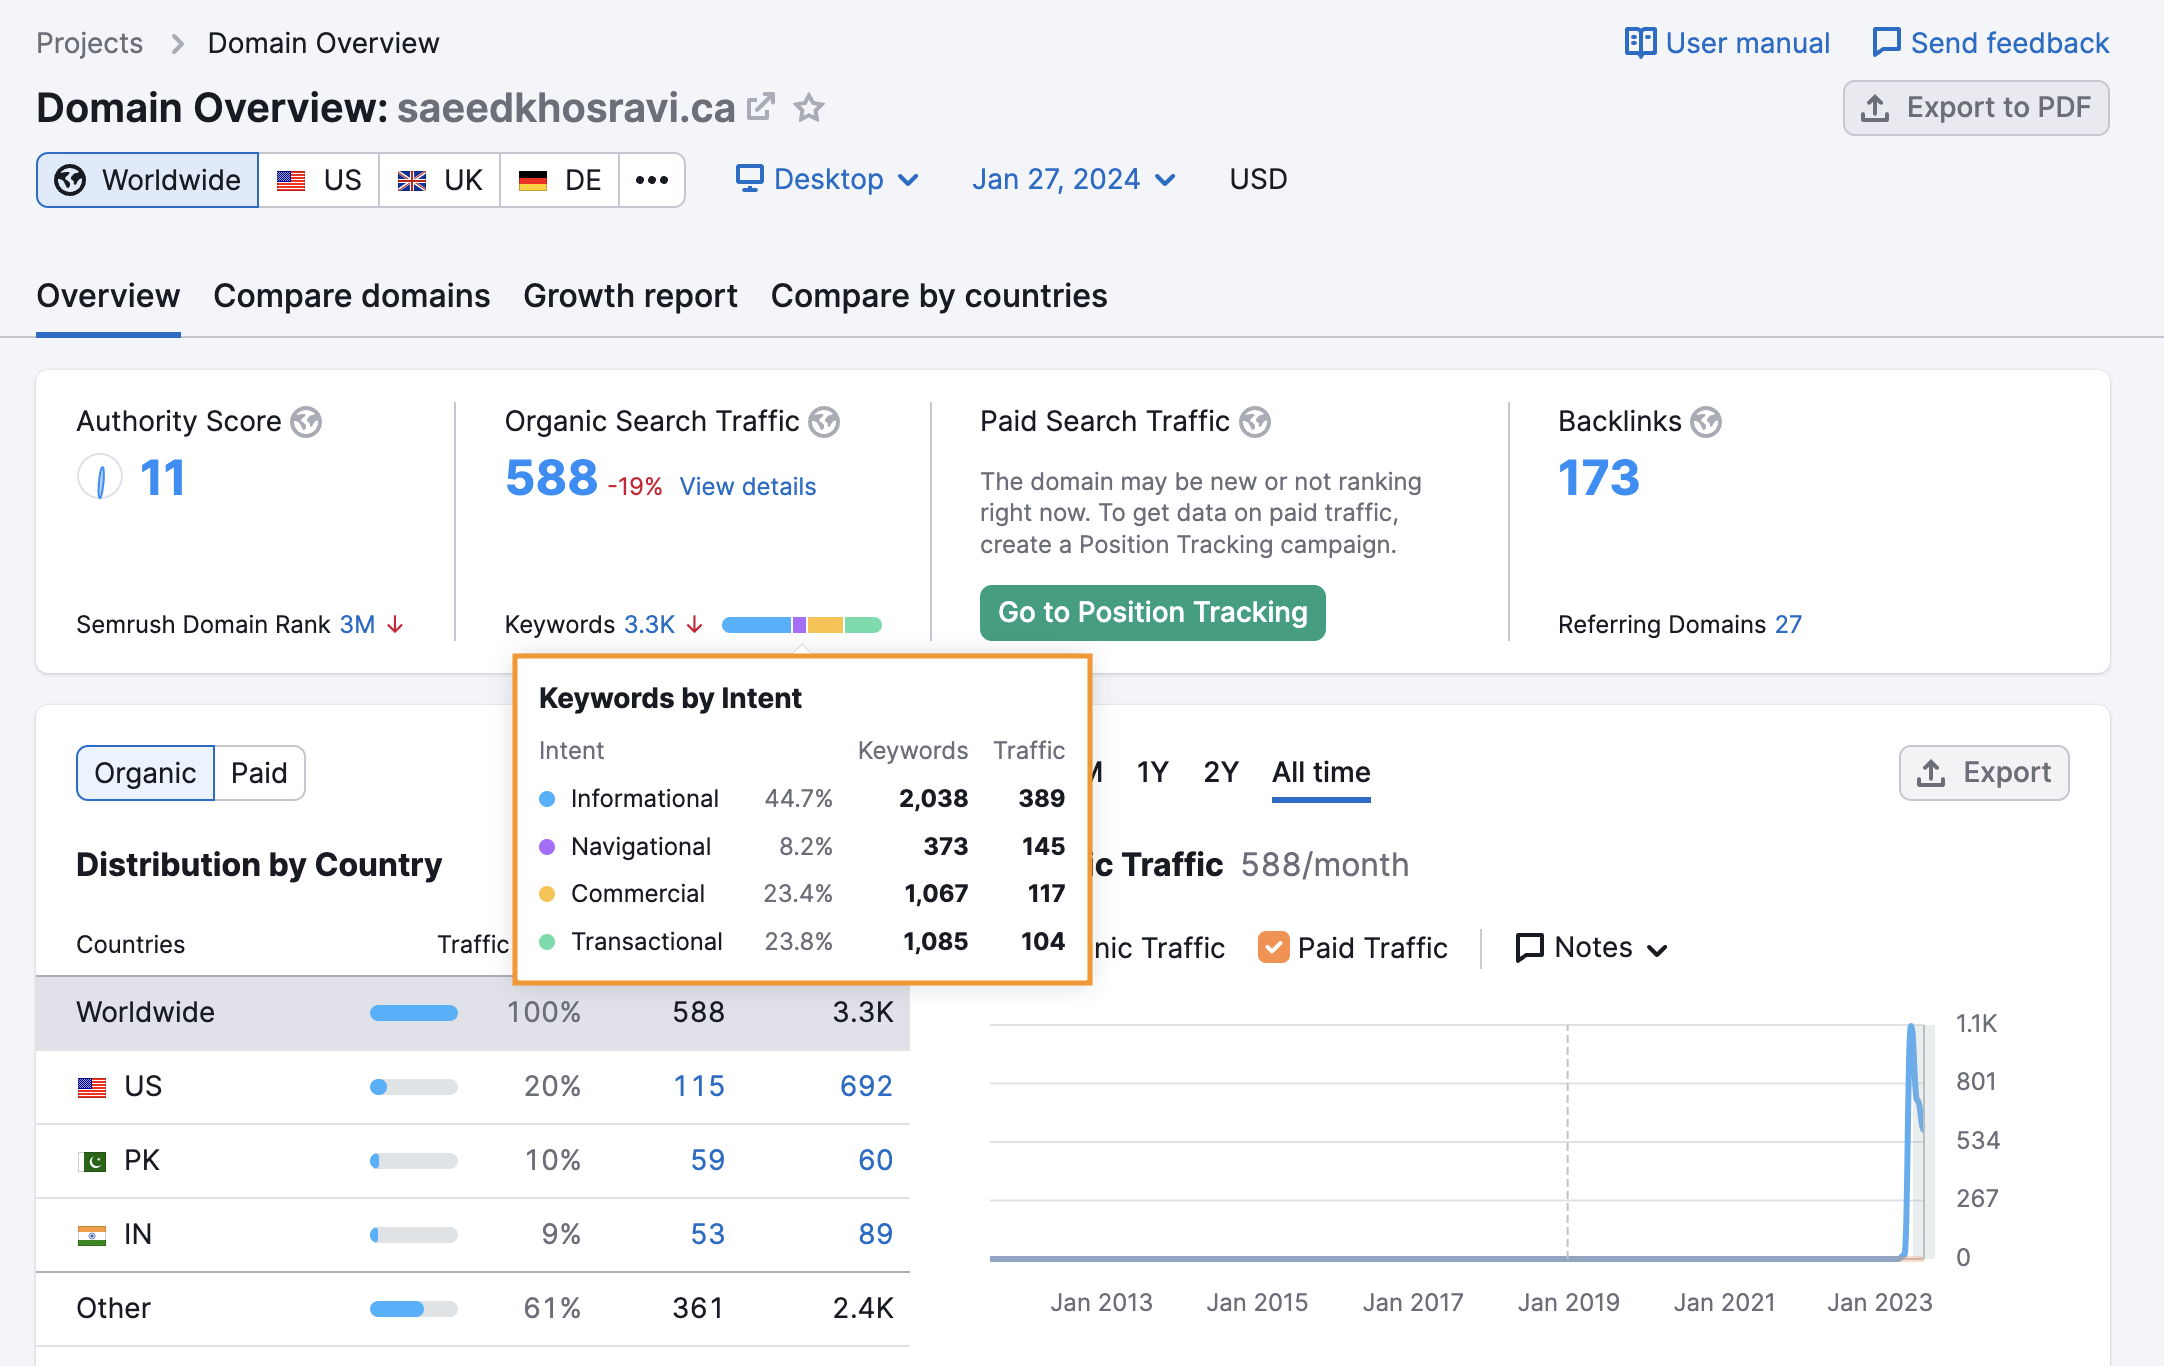Click Semrush Domain Rank 3M link
Viewport: 2164px width, 1366px height.
click(x=357, y=625)
